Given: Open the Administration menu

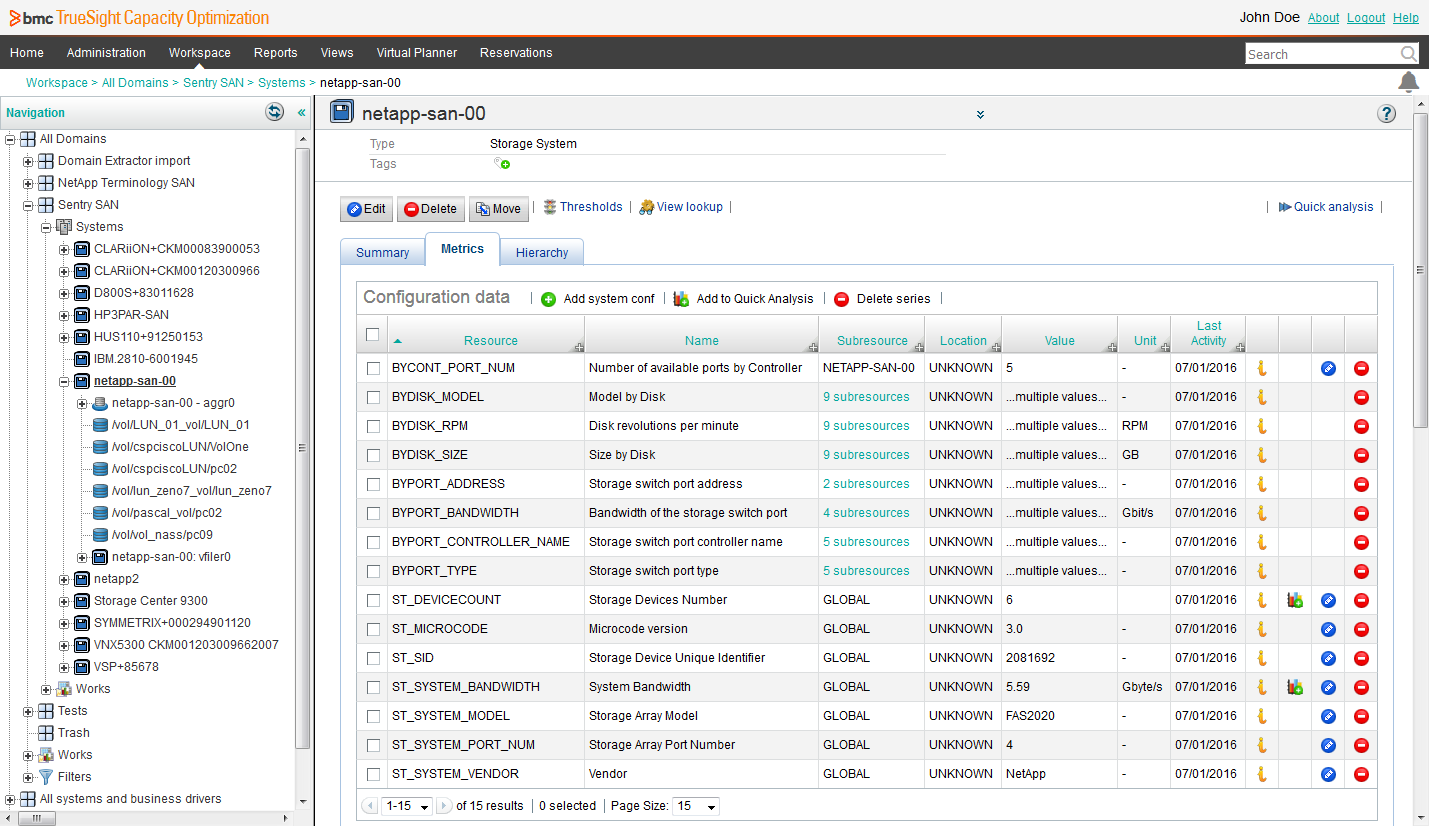Looking at the screenshot, I should click(x=106, y=53).
